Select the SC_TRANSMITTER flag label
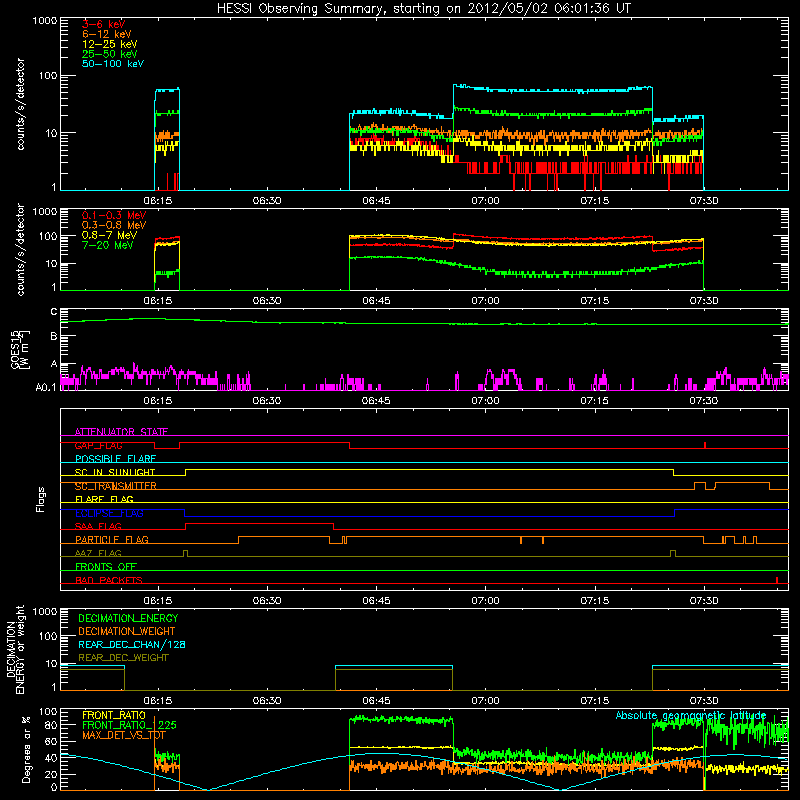This screenshot has height=800, width=800. pyautogui.click(x=116, y=486)
